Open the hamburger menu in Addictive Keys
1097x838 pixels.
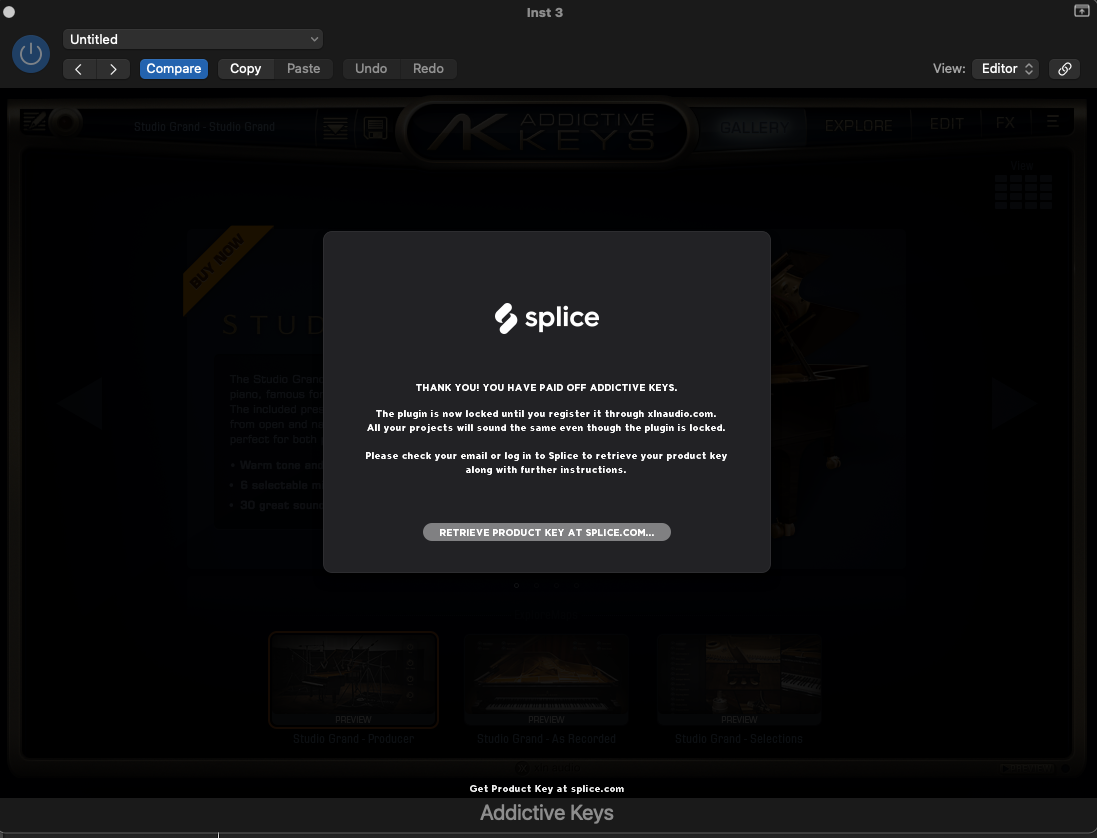click(x=1052, y=122)
